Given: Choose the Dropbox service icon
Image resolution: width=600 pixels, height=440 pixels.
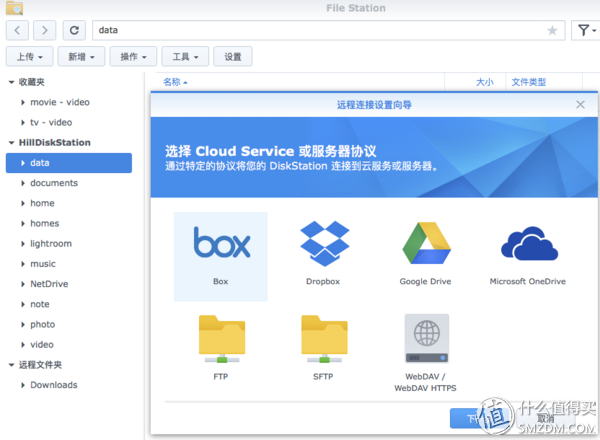Looking at the screenshot, I should pyautogui.click(x=324, y=244).
